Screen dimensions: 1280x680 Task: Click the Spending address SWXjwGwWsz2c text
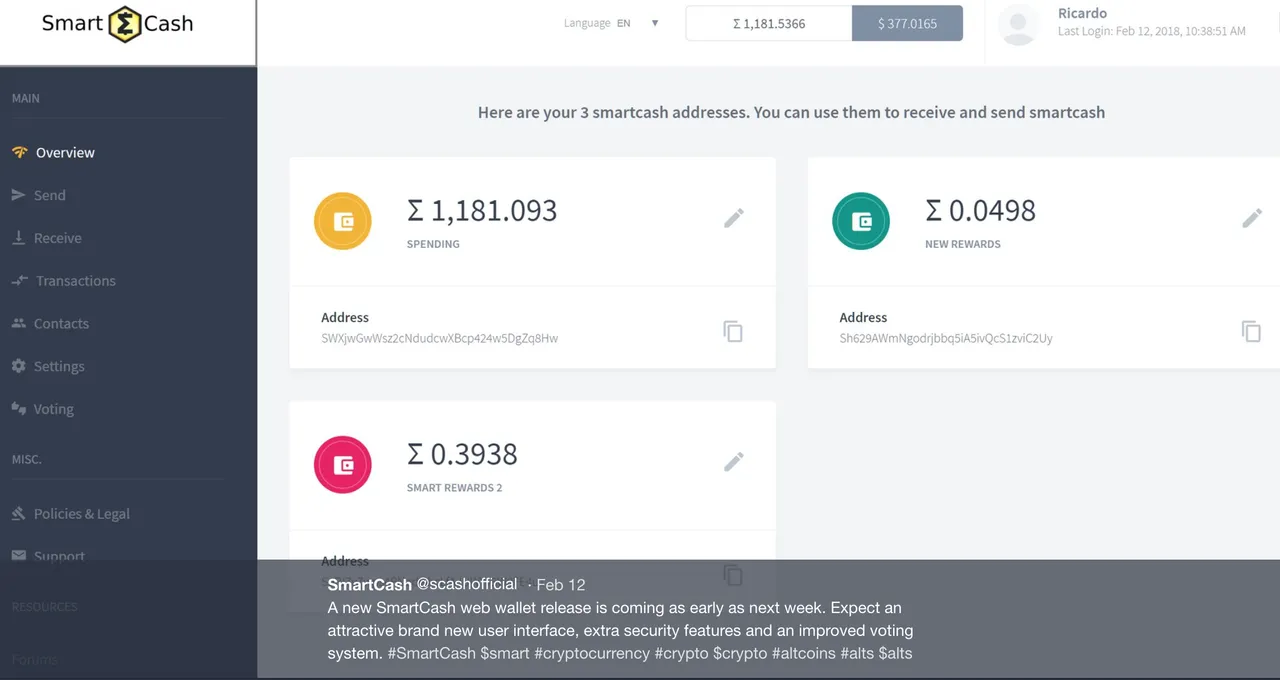click(440, 338)
